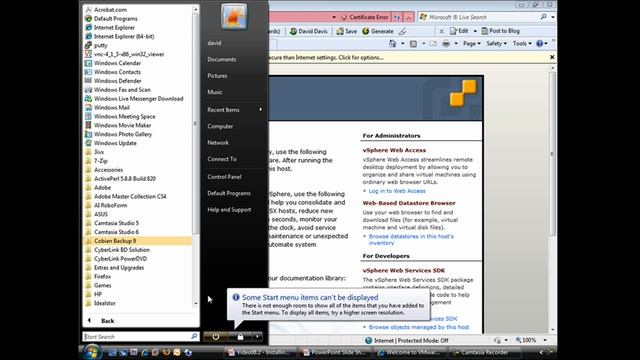
Task: Open Network from the Start menu
Action: pyautogui.click(x=218, y=142)
